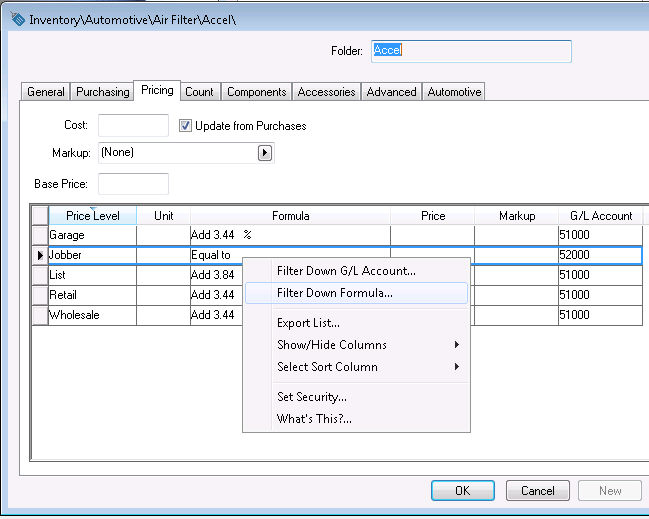
Task: Click the Cancel button
Action: pyautogui.click(x=538, y=491)
